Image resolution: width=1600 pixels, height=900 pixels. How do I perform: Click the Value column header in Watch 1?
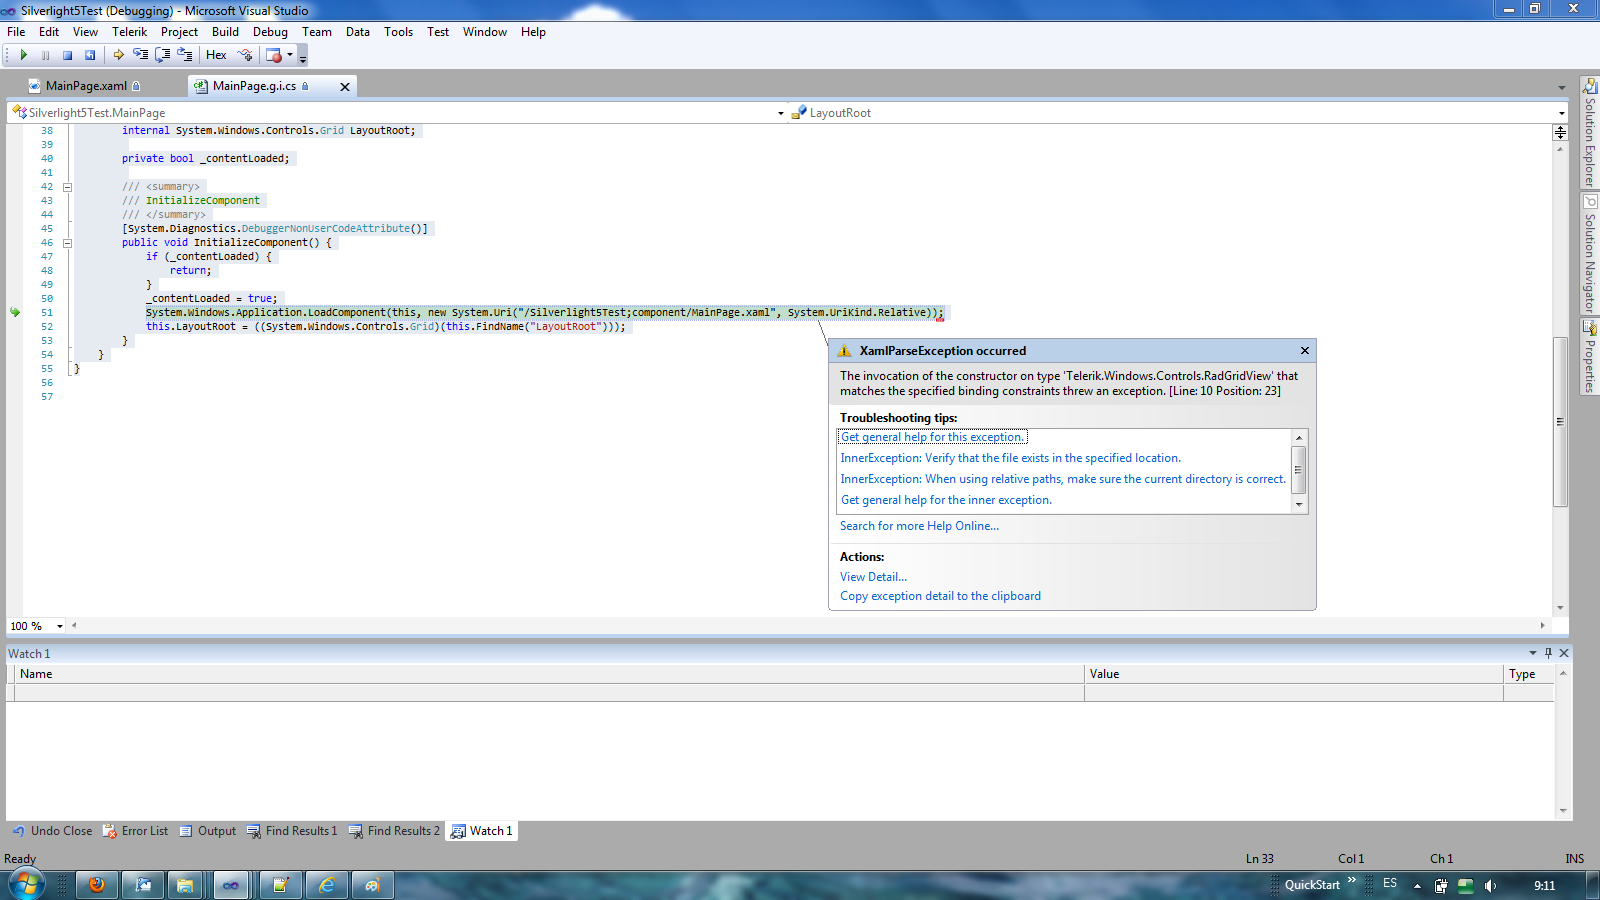click(1294, 674)
